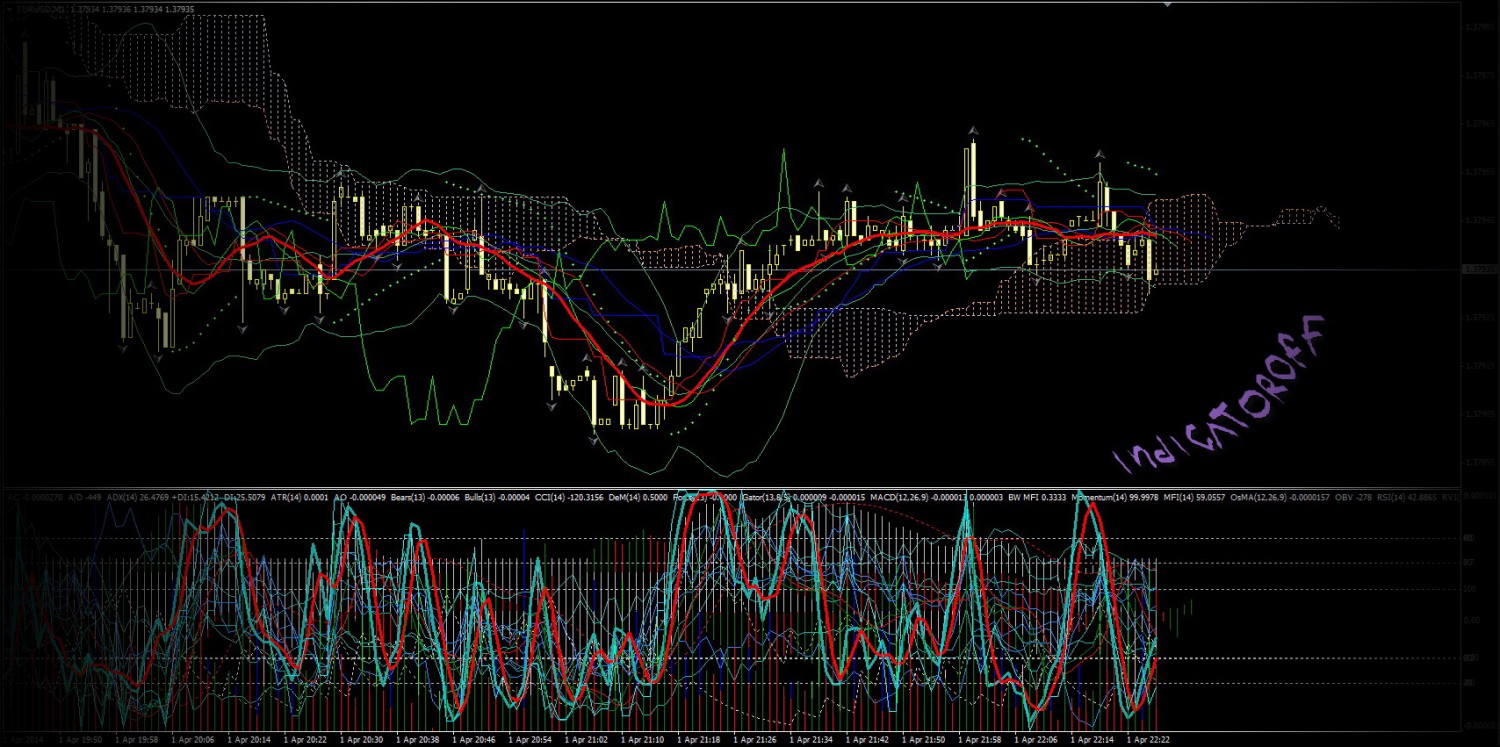Image resolution: width=1500 pixels, height=747 pixels.
Task: Select the Bears(13) -0.00006 label
Action: (x=424, y=497)
